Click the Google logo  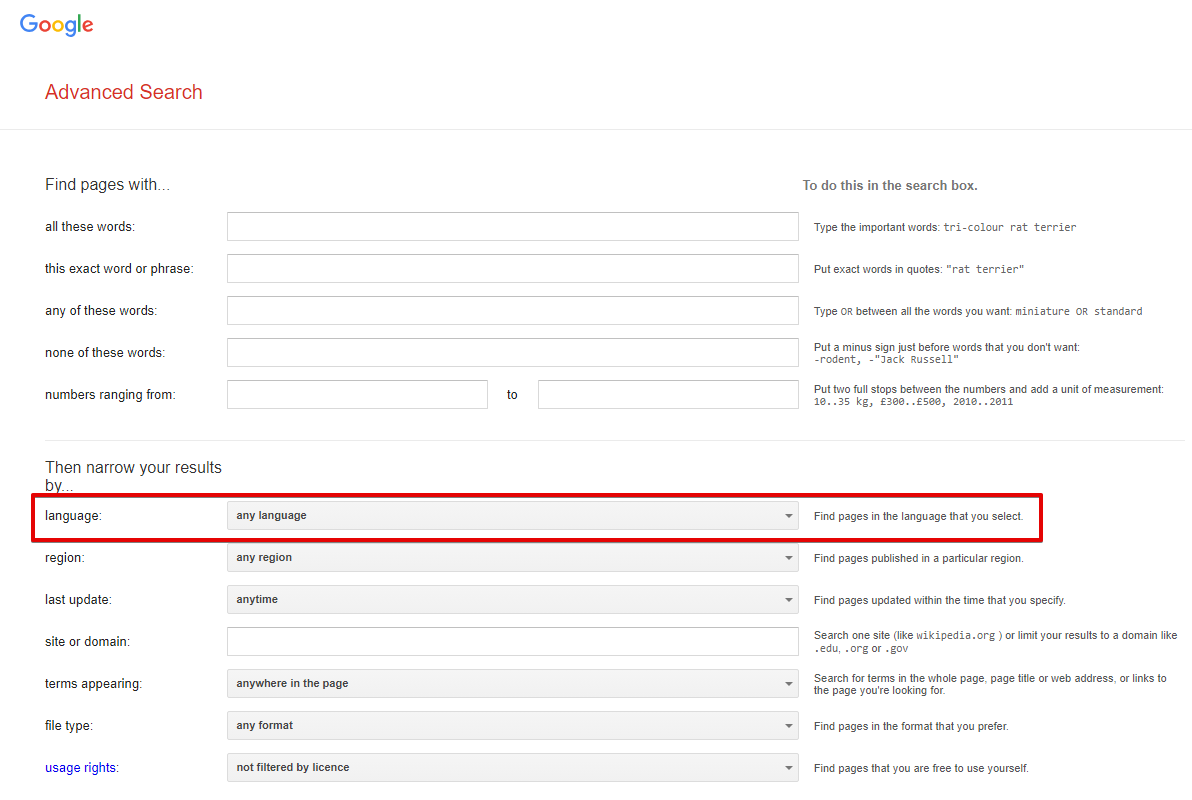pyautogui.click(x=57, y=25)
